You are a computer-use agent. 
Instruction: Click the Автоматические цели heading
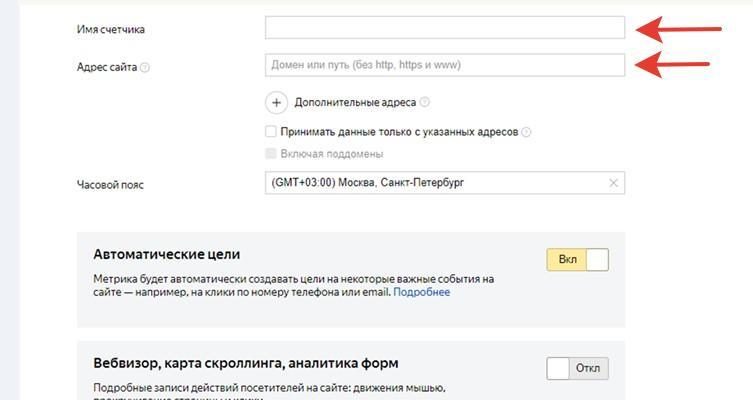click(x=166, y=255)
